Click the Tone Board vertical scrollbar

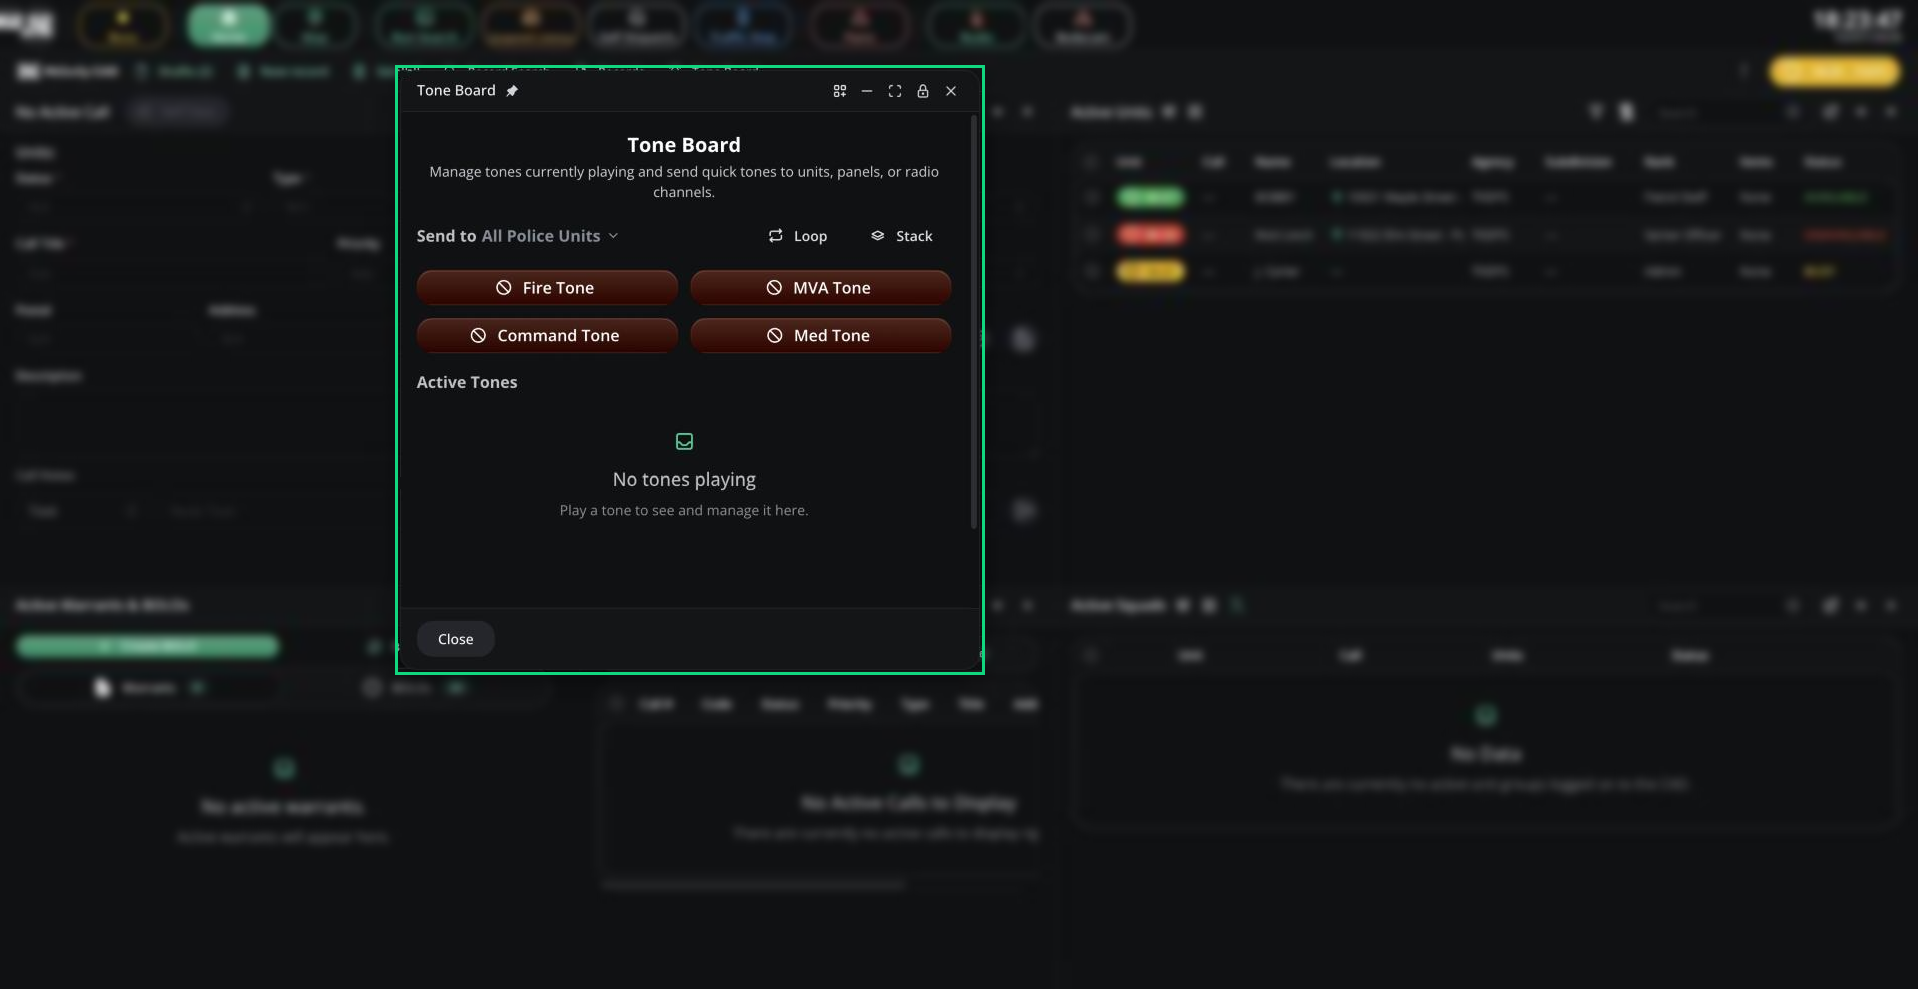974,322
